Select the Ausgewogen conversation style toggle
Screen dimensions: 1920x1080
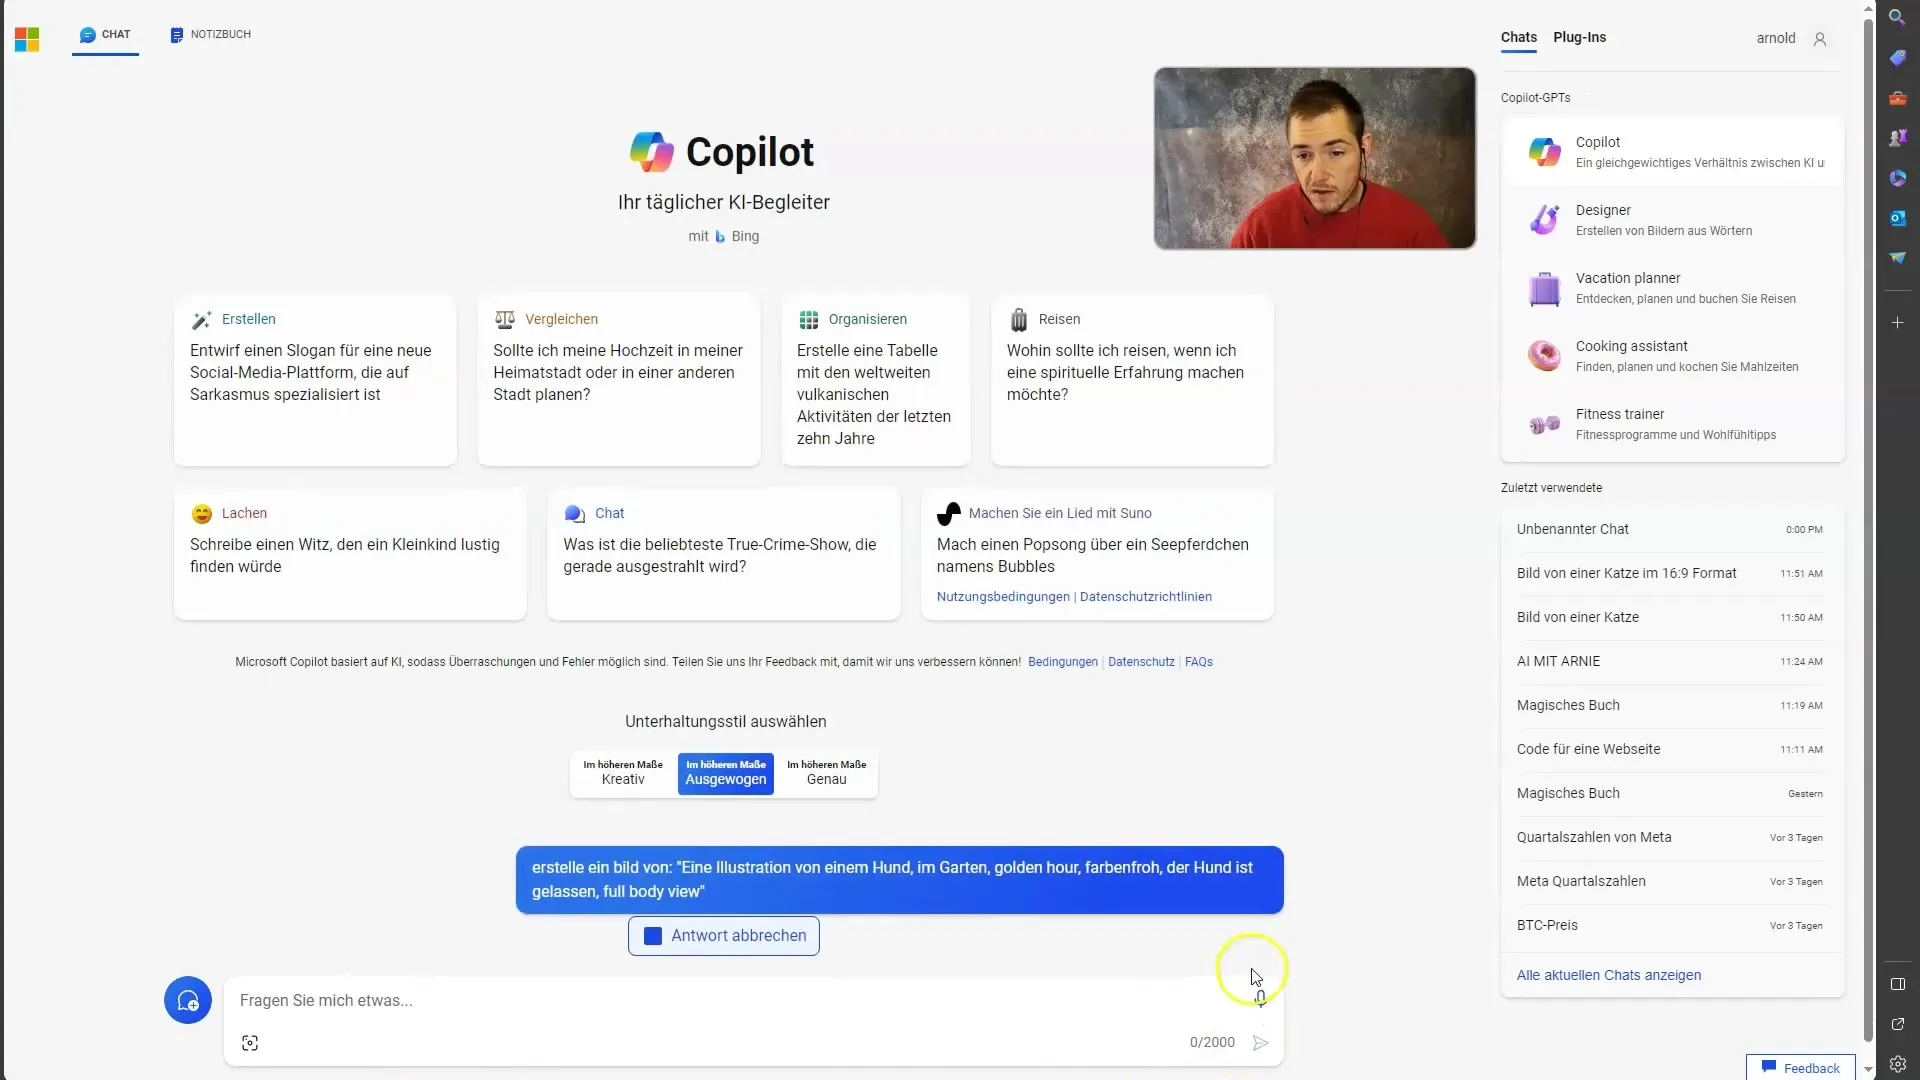pyautogui.click(x=725, y=773)
